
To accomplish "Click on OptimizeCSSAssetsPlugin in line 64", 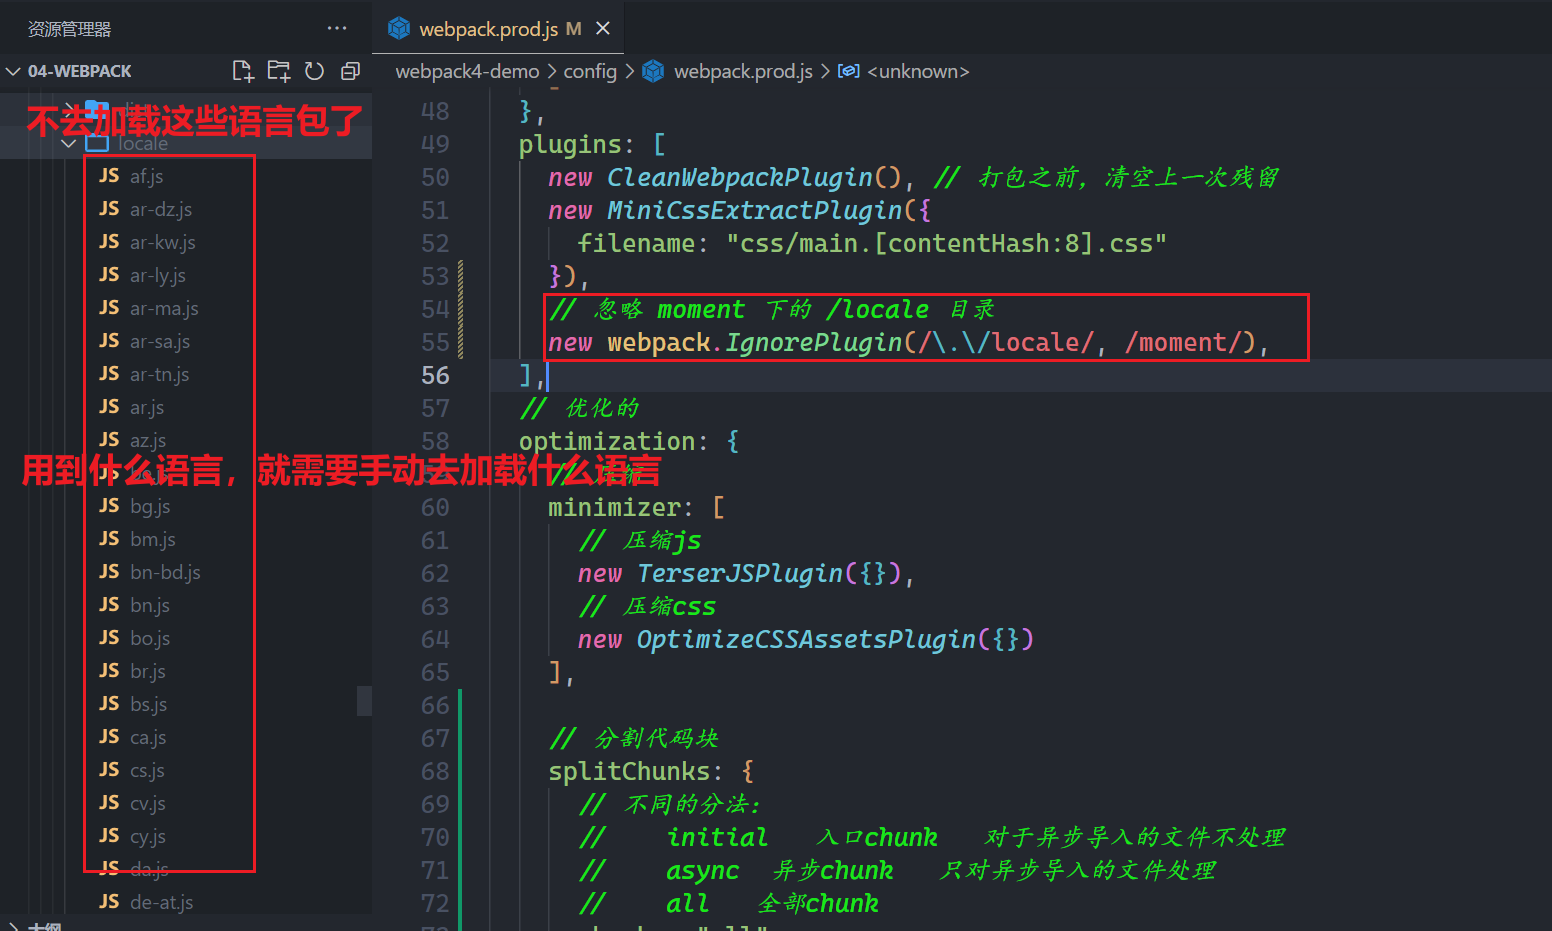I will pos(807,639).
